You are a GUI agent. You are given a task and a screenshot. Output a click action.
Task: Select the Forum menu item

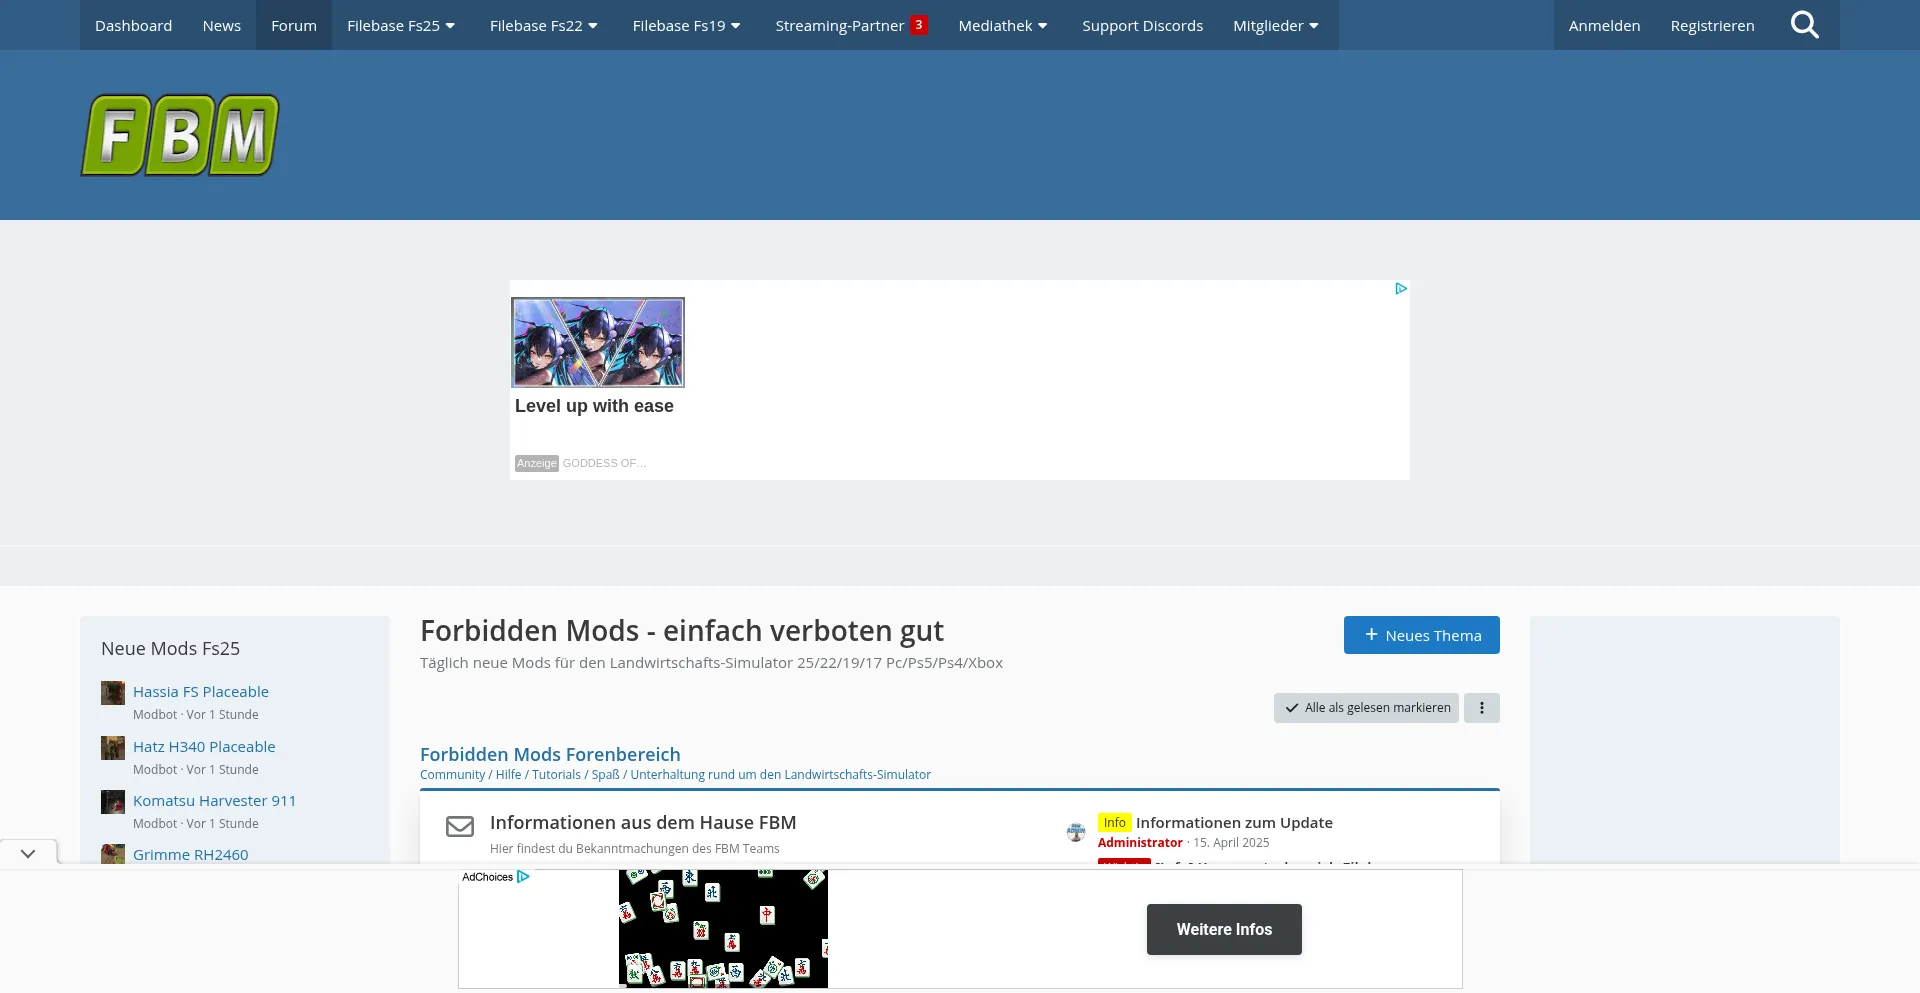[x=294, y=25]
